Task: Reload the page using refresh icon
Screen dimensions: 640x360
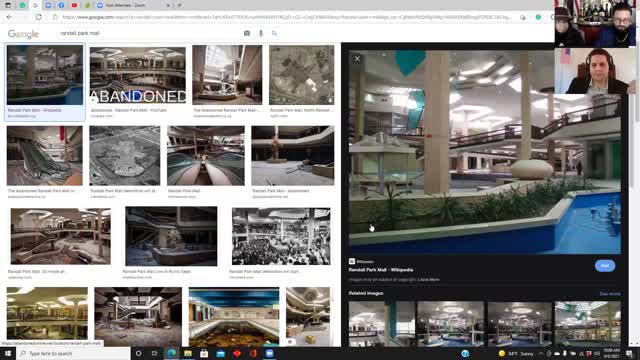Action: pos(38,17)
